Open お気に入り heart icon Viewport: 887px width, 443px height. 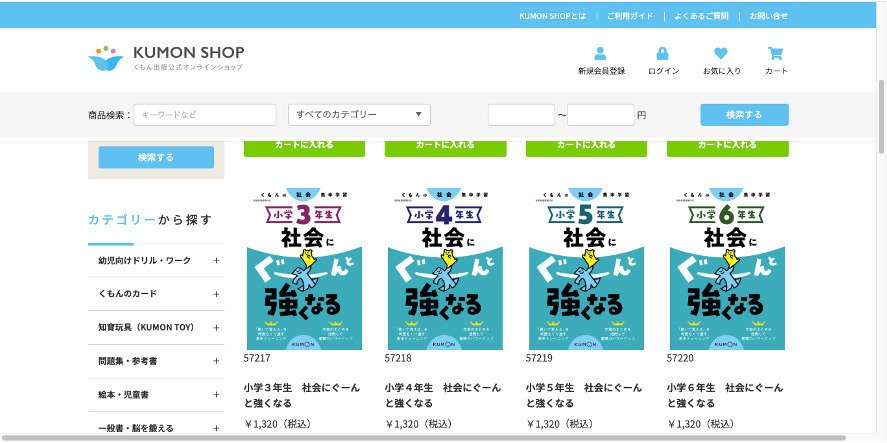coord(721,54)
